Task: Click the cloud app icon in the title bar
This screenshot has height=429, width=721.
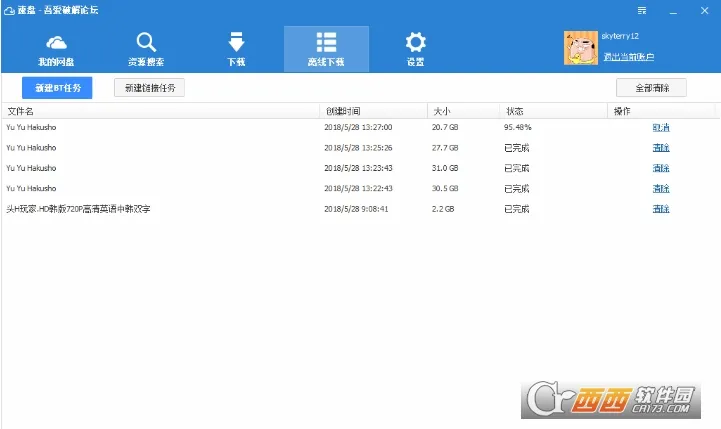Action: (x=9, y=11)
